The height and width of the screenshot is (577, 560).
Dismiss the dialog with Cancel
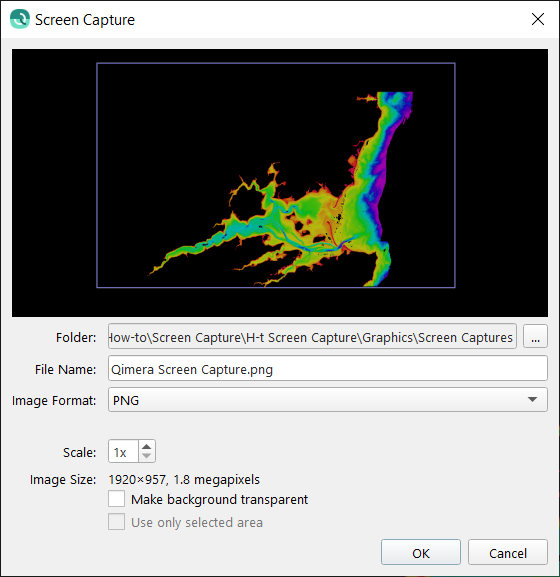point(508,552)
